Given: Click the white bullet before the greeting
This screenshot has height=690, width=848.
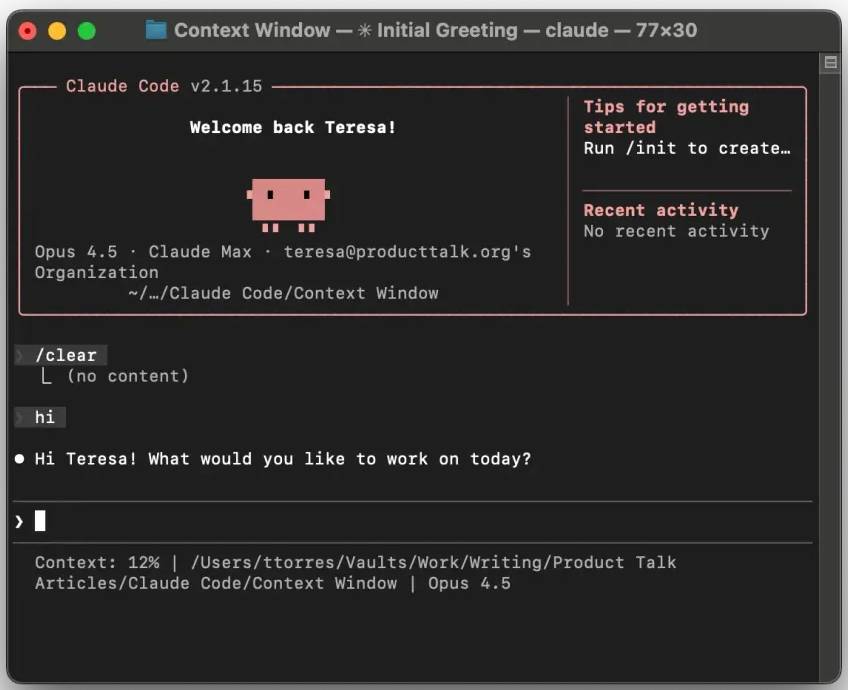Looking at the screenshot, I should click(19, 459).
